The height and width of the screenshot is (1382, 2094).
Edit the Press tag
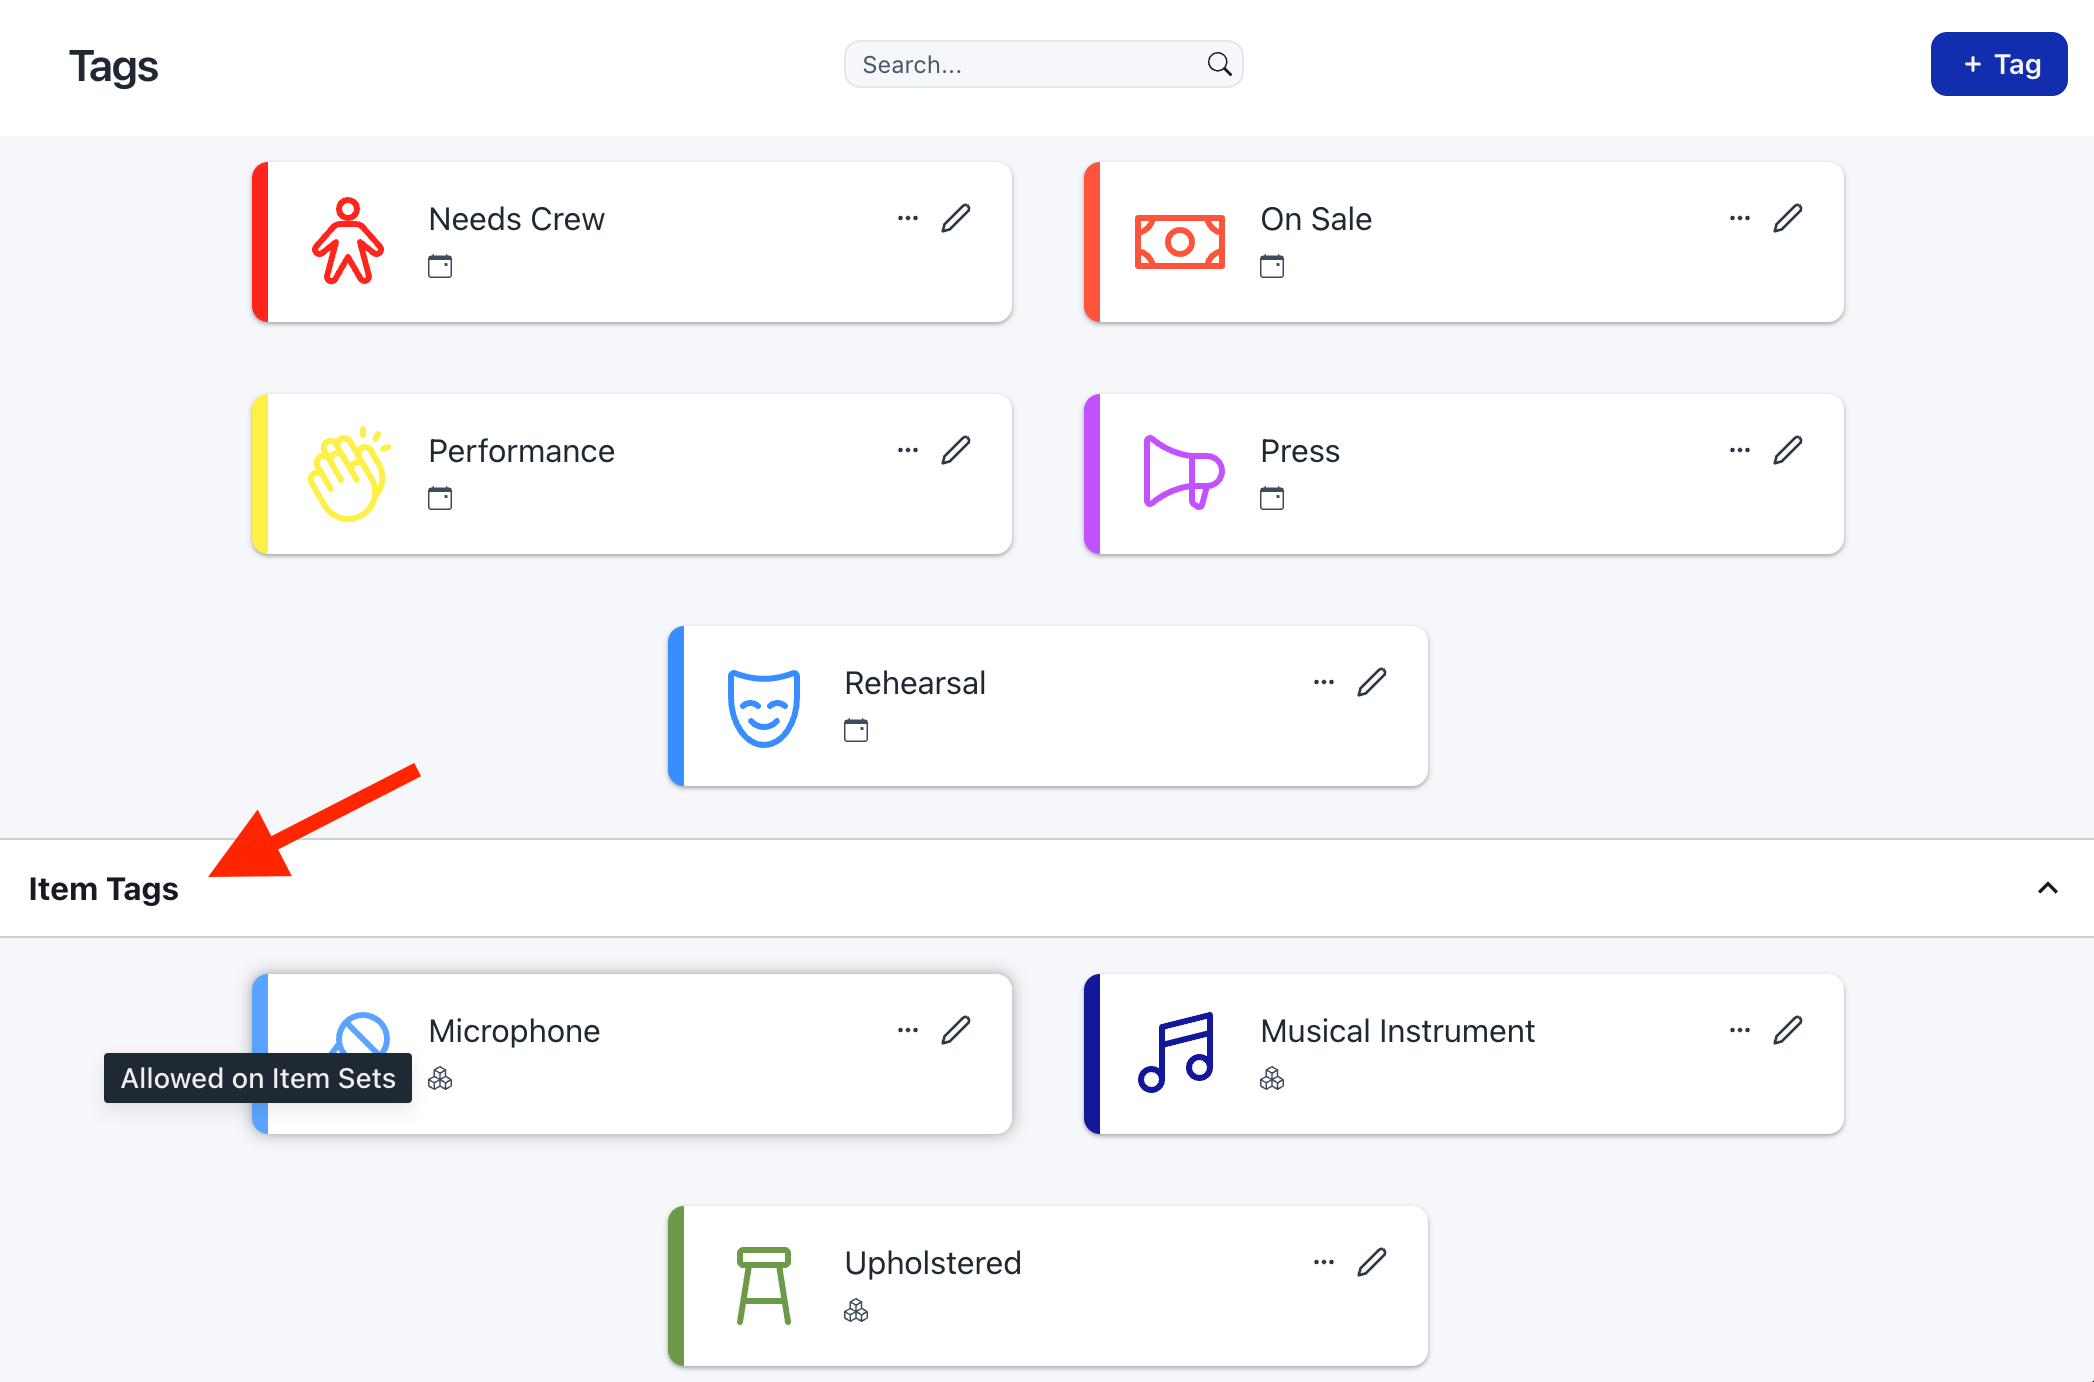(x=1788, y=450)
